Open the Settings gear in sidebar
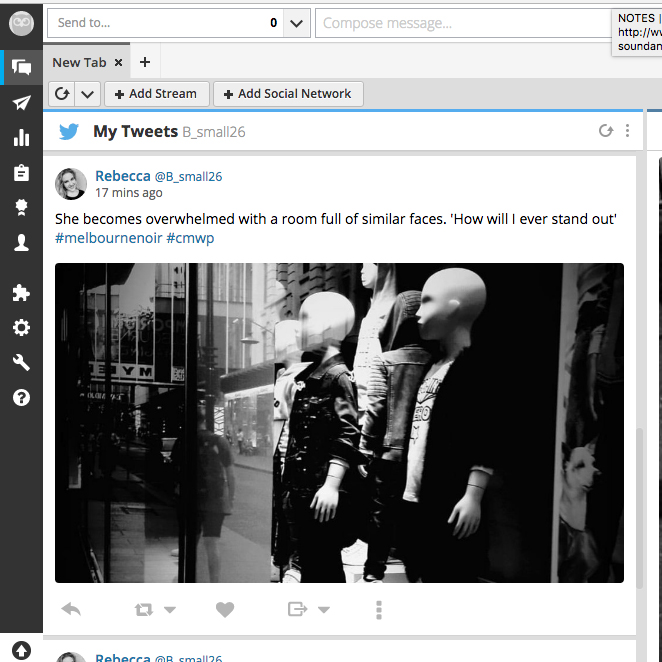The height and width of the screenshot is (662, 662). coord(21,328)
